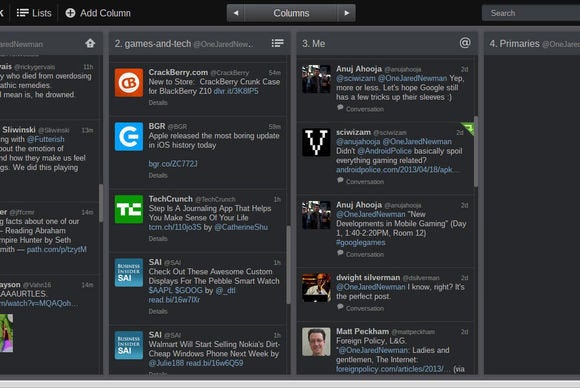Click the conversation bubble icon on sciwizam tweet
Viewport: 580px width, 388px height.
[340, 180]
